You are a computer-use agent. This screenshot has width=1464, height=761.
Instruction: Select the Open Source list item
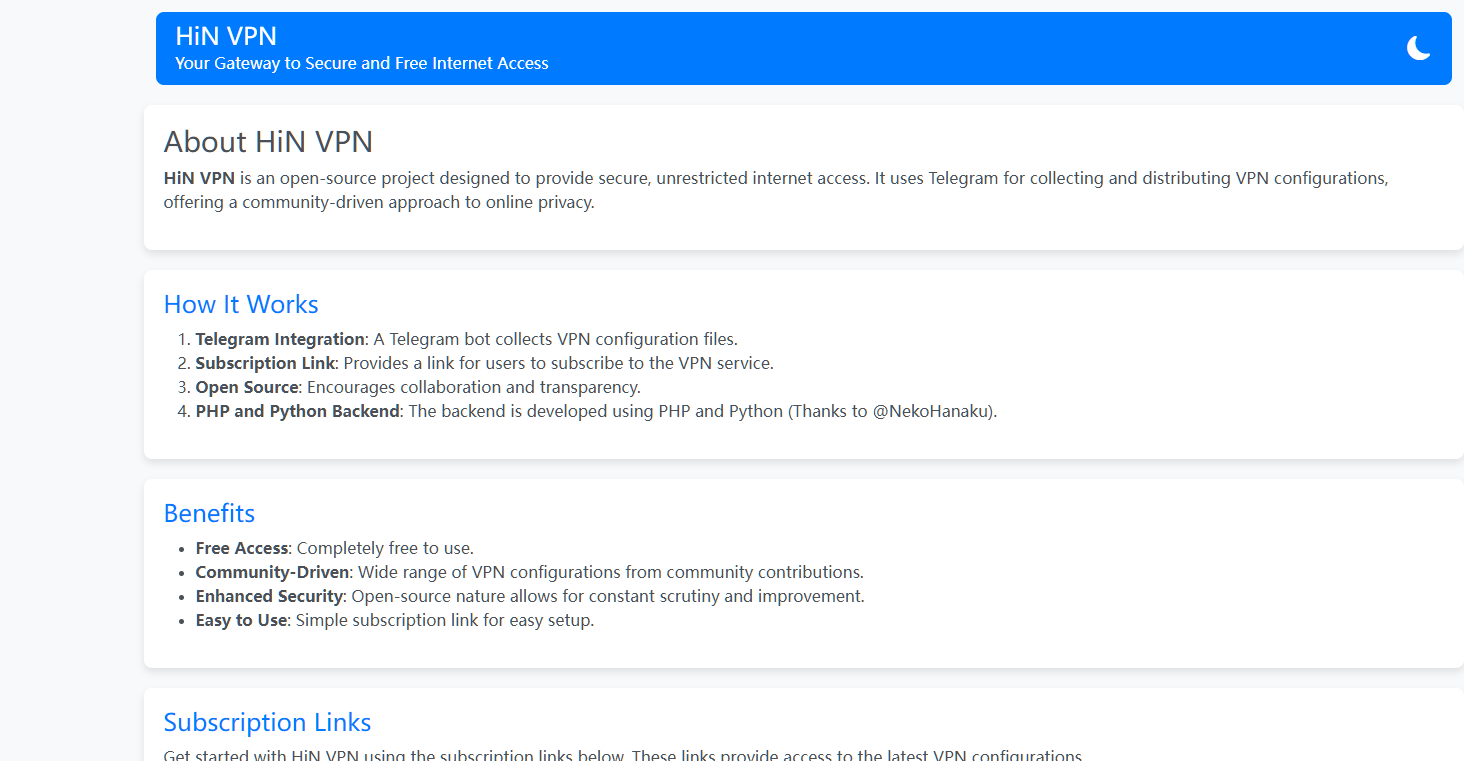coord(247,388)
